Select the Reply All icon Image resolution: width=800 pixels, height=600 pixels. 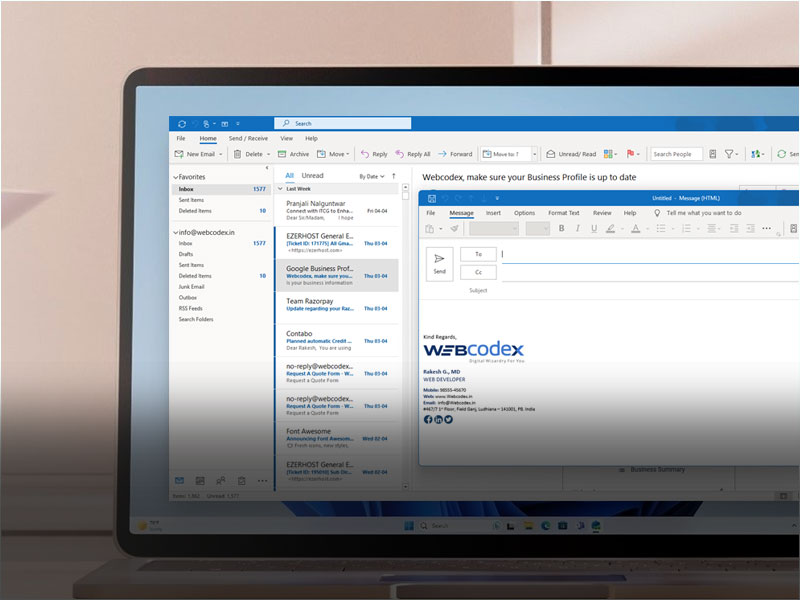tap(410, 153)
